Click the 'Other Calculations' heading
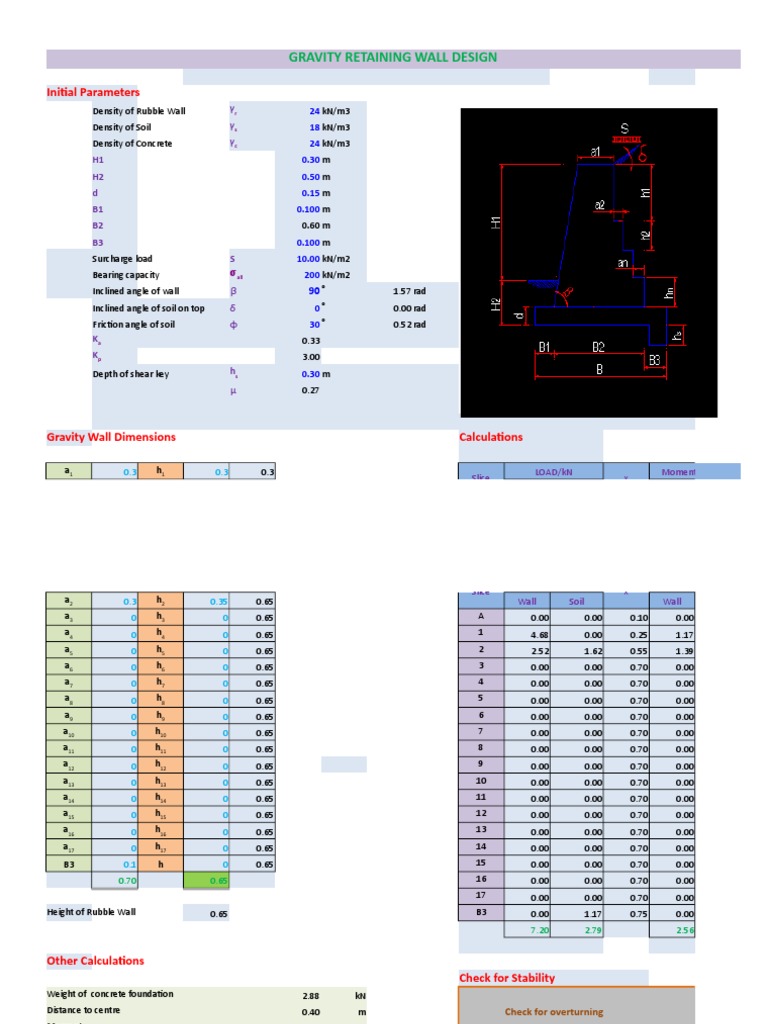This screenshot has height=1024, width=768. tap(95, 961)
